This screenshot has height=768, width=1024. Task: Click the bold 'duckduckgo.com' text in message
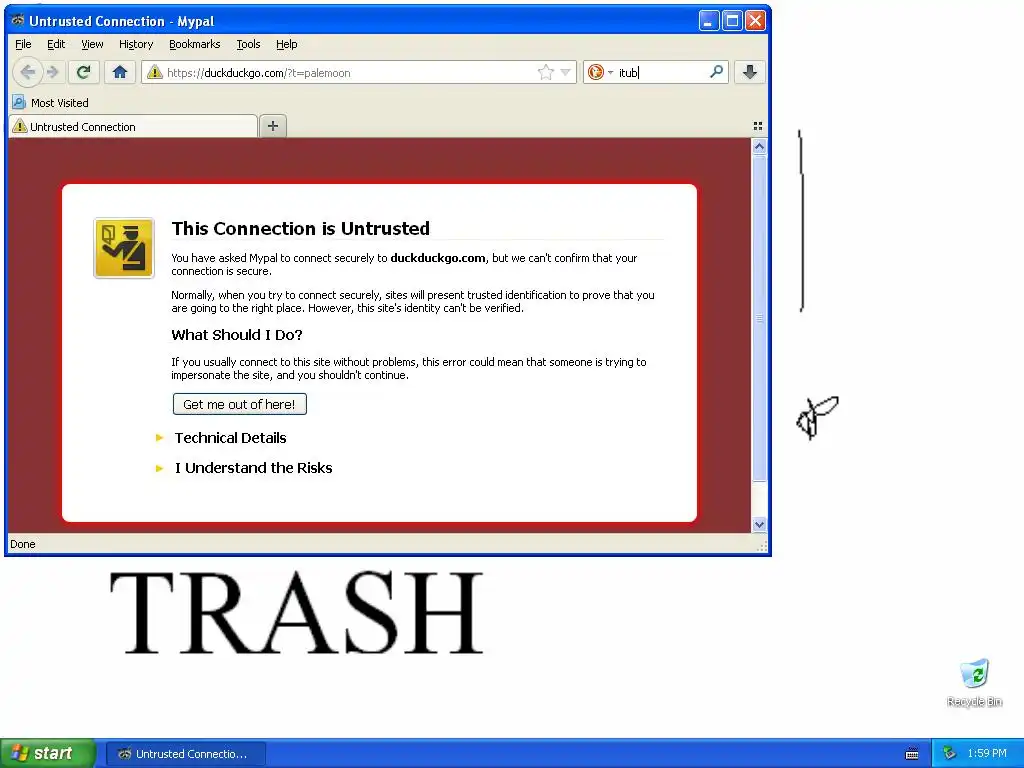click(438, 258)
